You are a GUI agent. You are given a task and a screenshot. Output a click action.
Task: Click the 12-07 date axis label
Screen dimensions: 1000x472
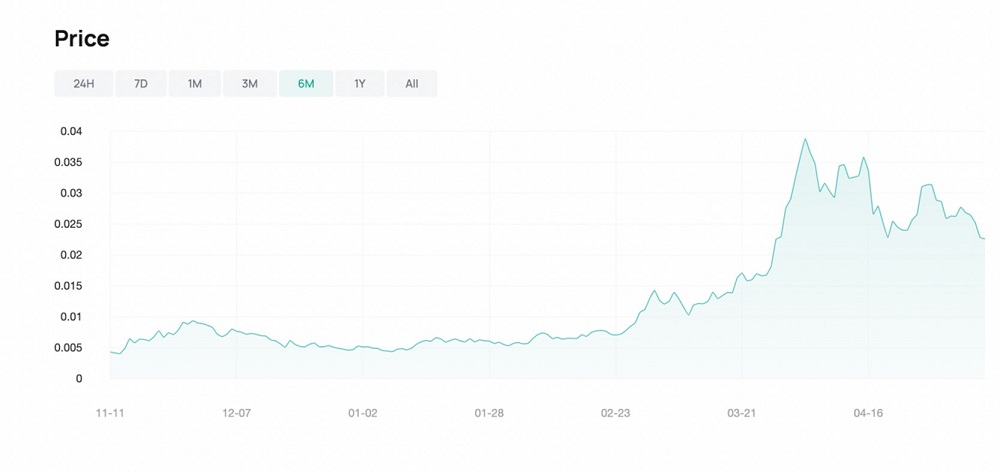click(x=236, y=412)
